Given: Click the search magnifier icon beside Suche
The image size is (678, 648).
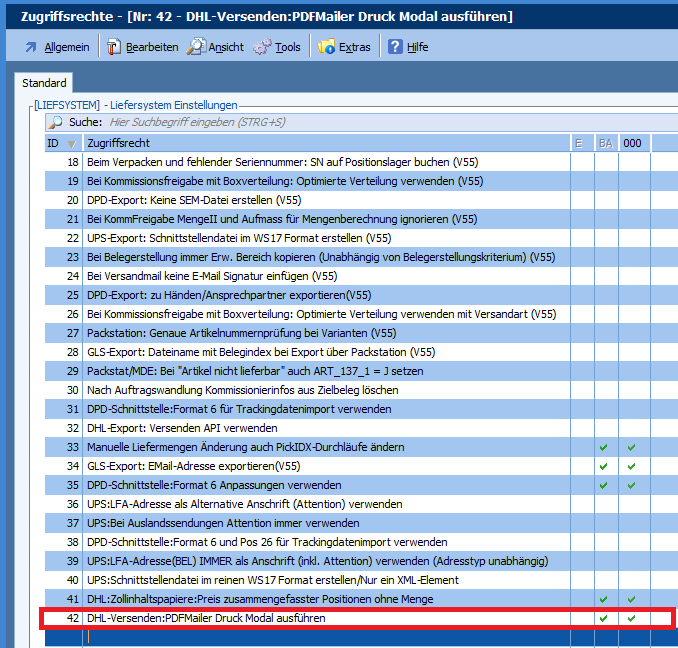Looking at the screenshot, I should point(57,122).
